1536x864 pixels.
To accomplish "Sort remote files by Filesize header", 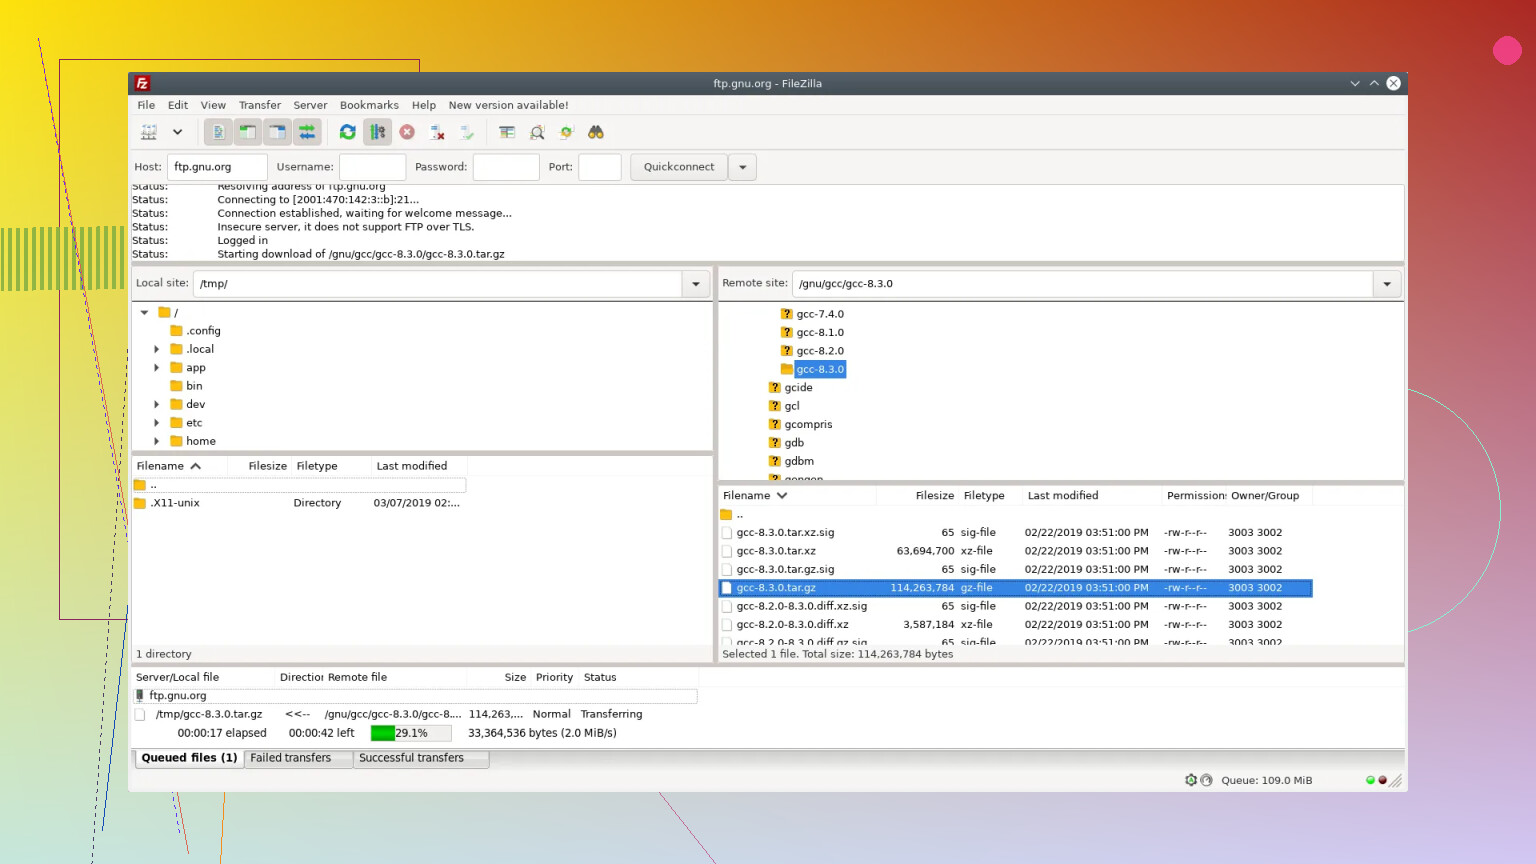I will click(x=918, y=496).
